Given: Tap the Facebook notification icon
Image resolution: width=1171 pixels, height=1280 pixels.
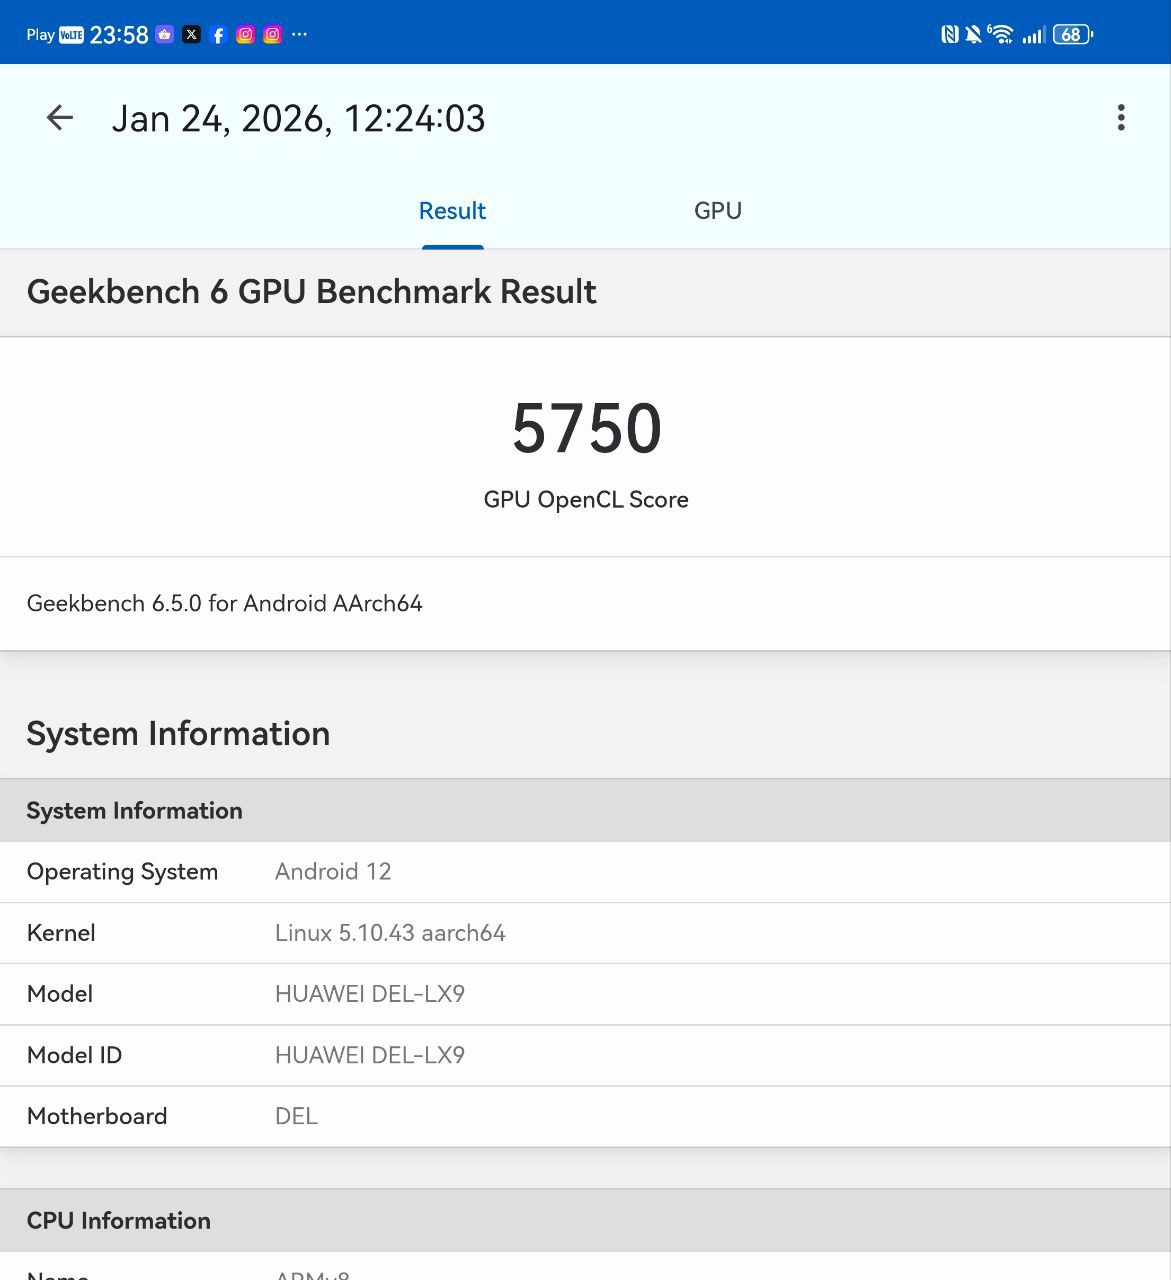Looking at the screenshot, I should click(218, 35).
